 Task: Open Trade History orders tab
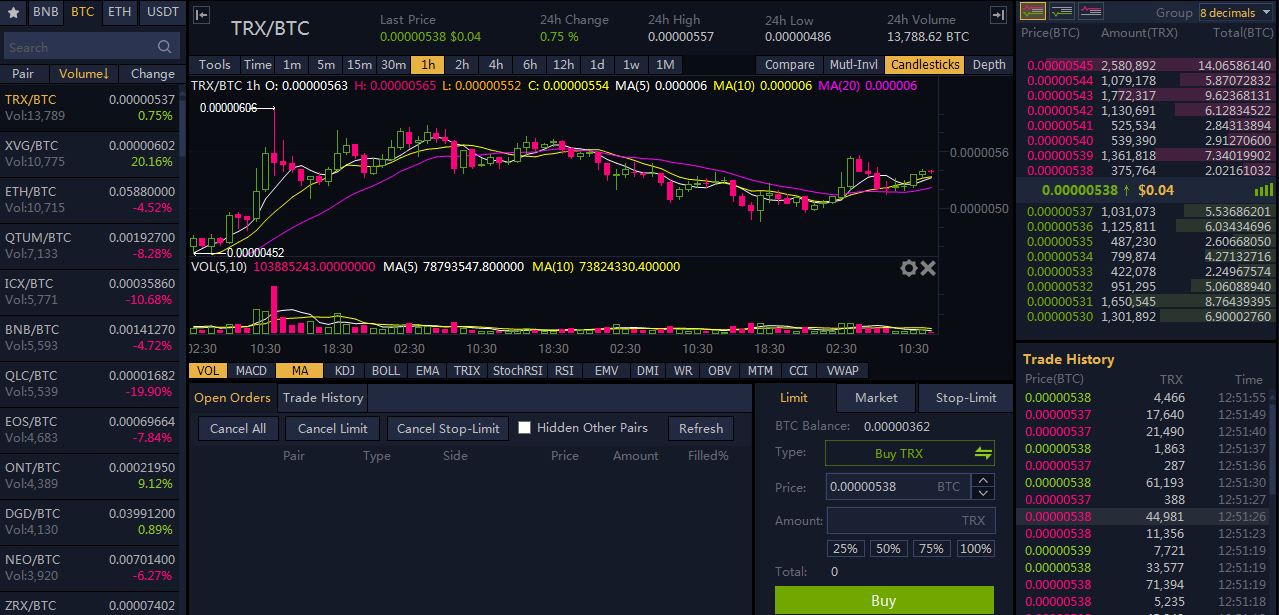tap(323, 397)
